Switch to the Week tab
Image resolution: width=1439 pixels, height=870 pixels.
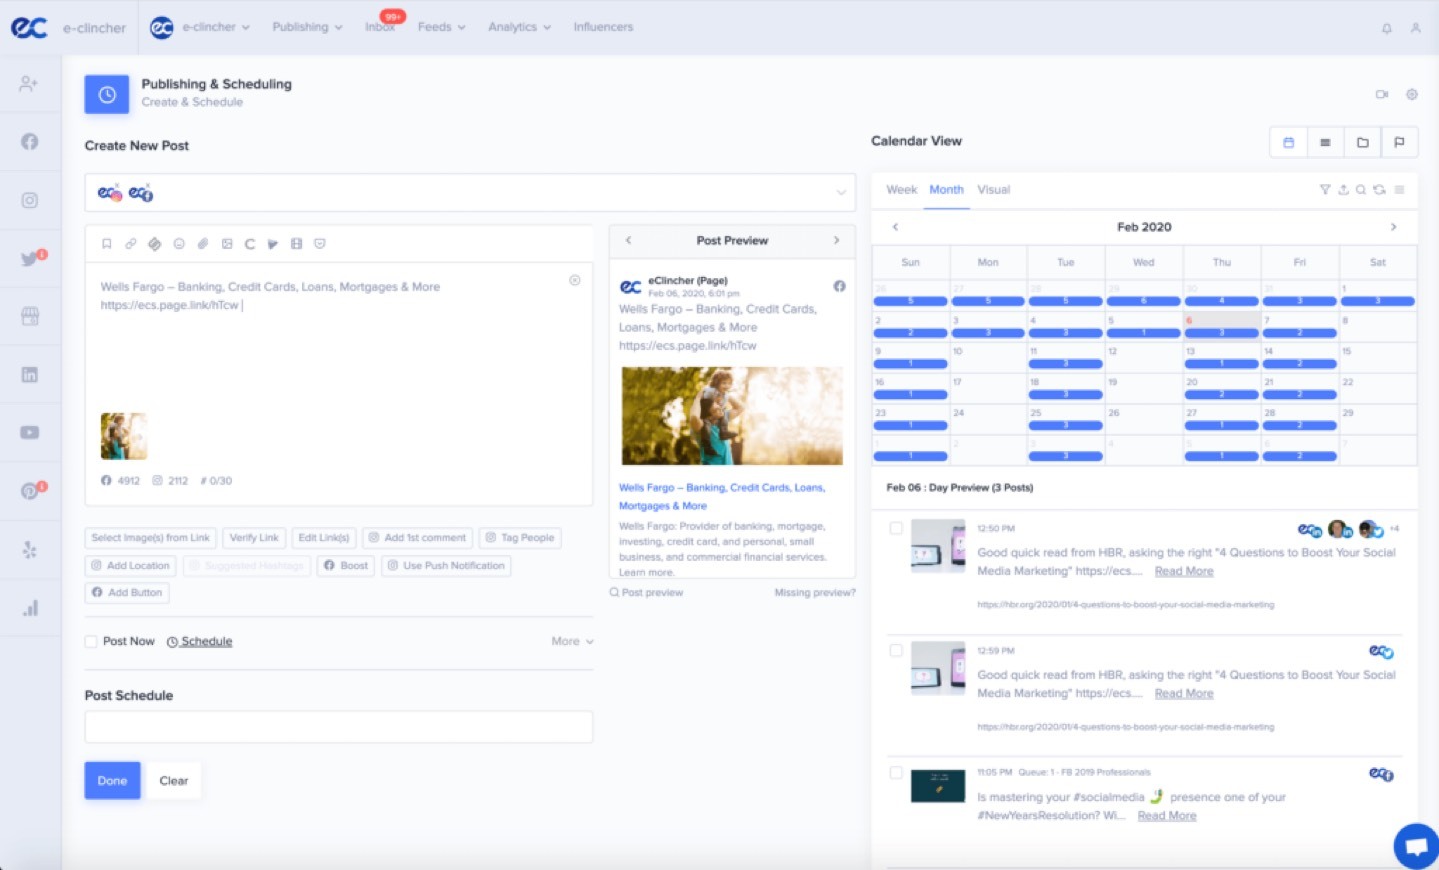[x=901, y=190]
